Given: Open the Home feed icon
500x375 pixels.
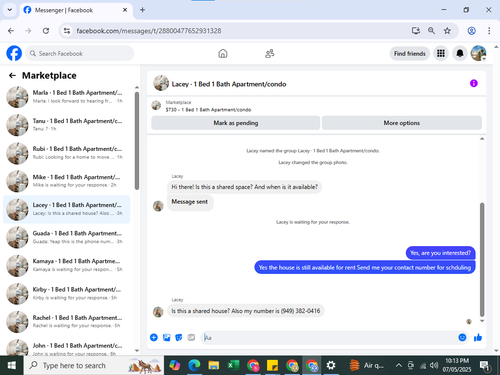Looking at the screenshot, I should [x=223, y=53].
